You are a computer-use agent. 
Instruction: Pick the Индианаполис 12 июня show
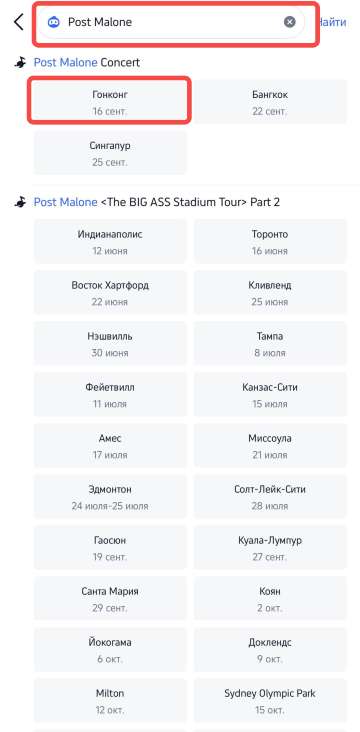(x=110, y=242)
